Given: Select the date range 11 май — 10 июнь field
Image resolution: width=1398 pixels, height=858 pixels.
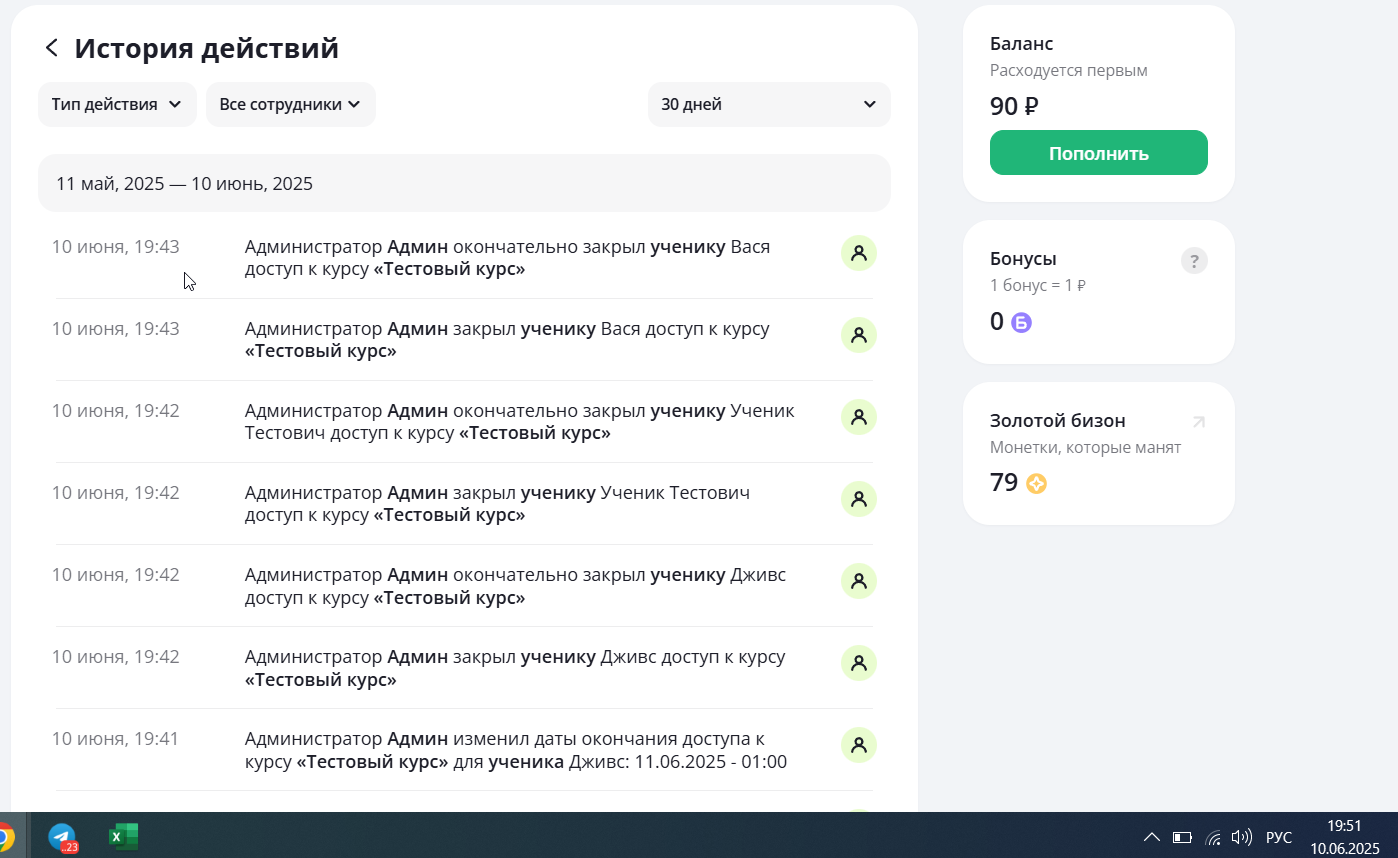Looking at the screenshot, I should (x=464, y=183).
